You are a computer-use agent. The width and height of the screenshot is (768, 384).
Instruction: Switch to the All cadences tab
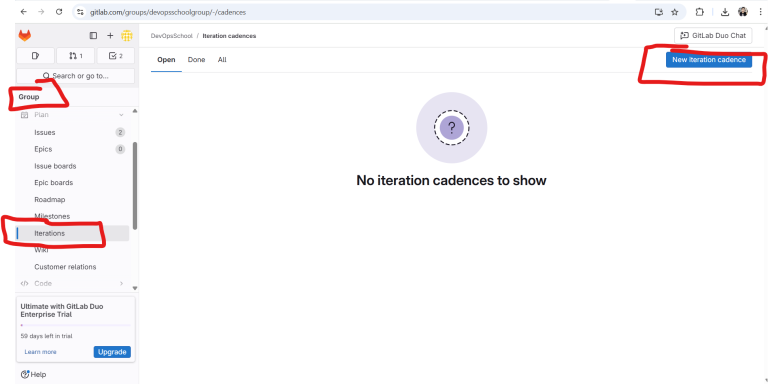coord(222,60)
